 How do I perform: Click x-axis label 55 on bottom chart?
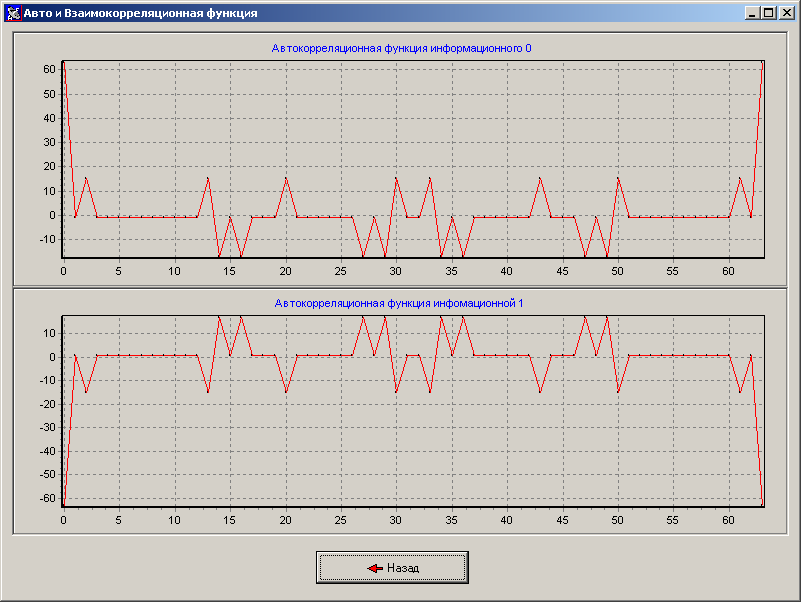click(672, 520)
